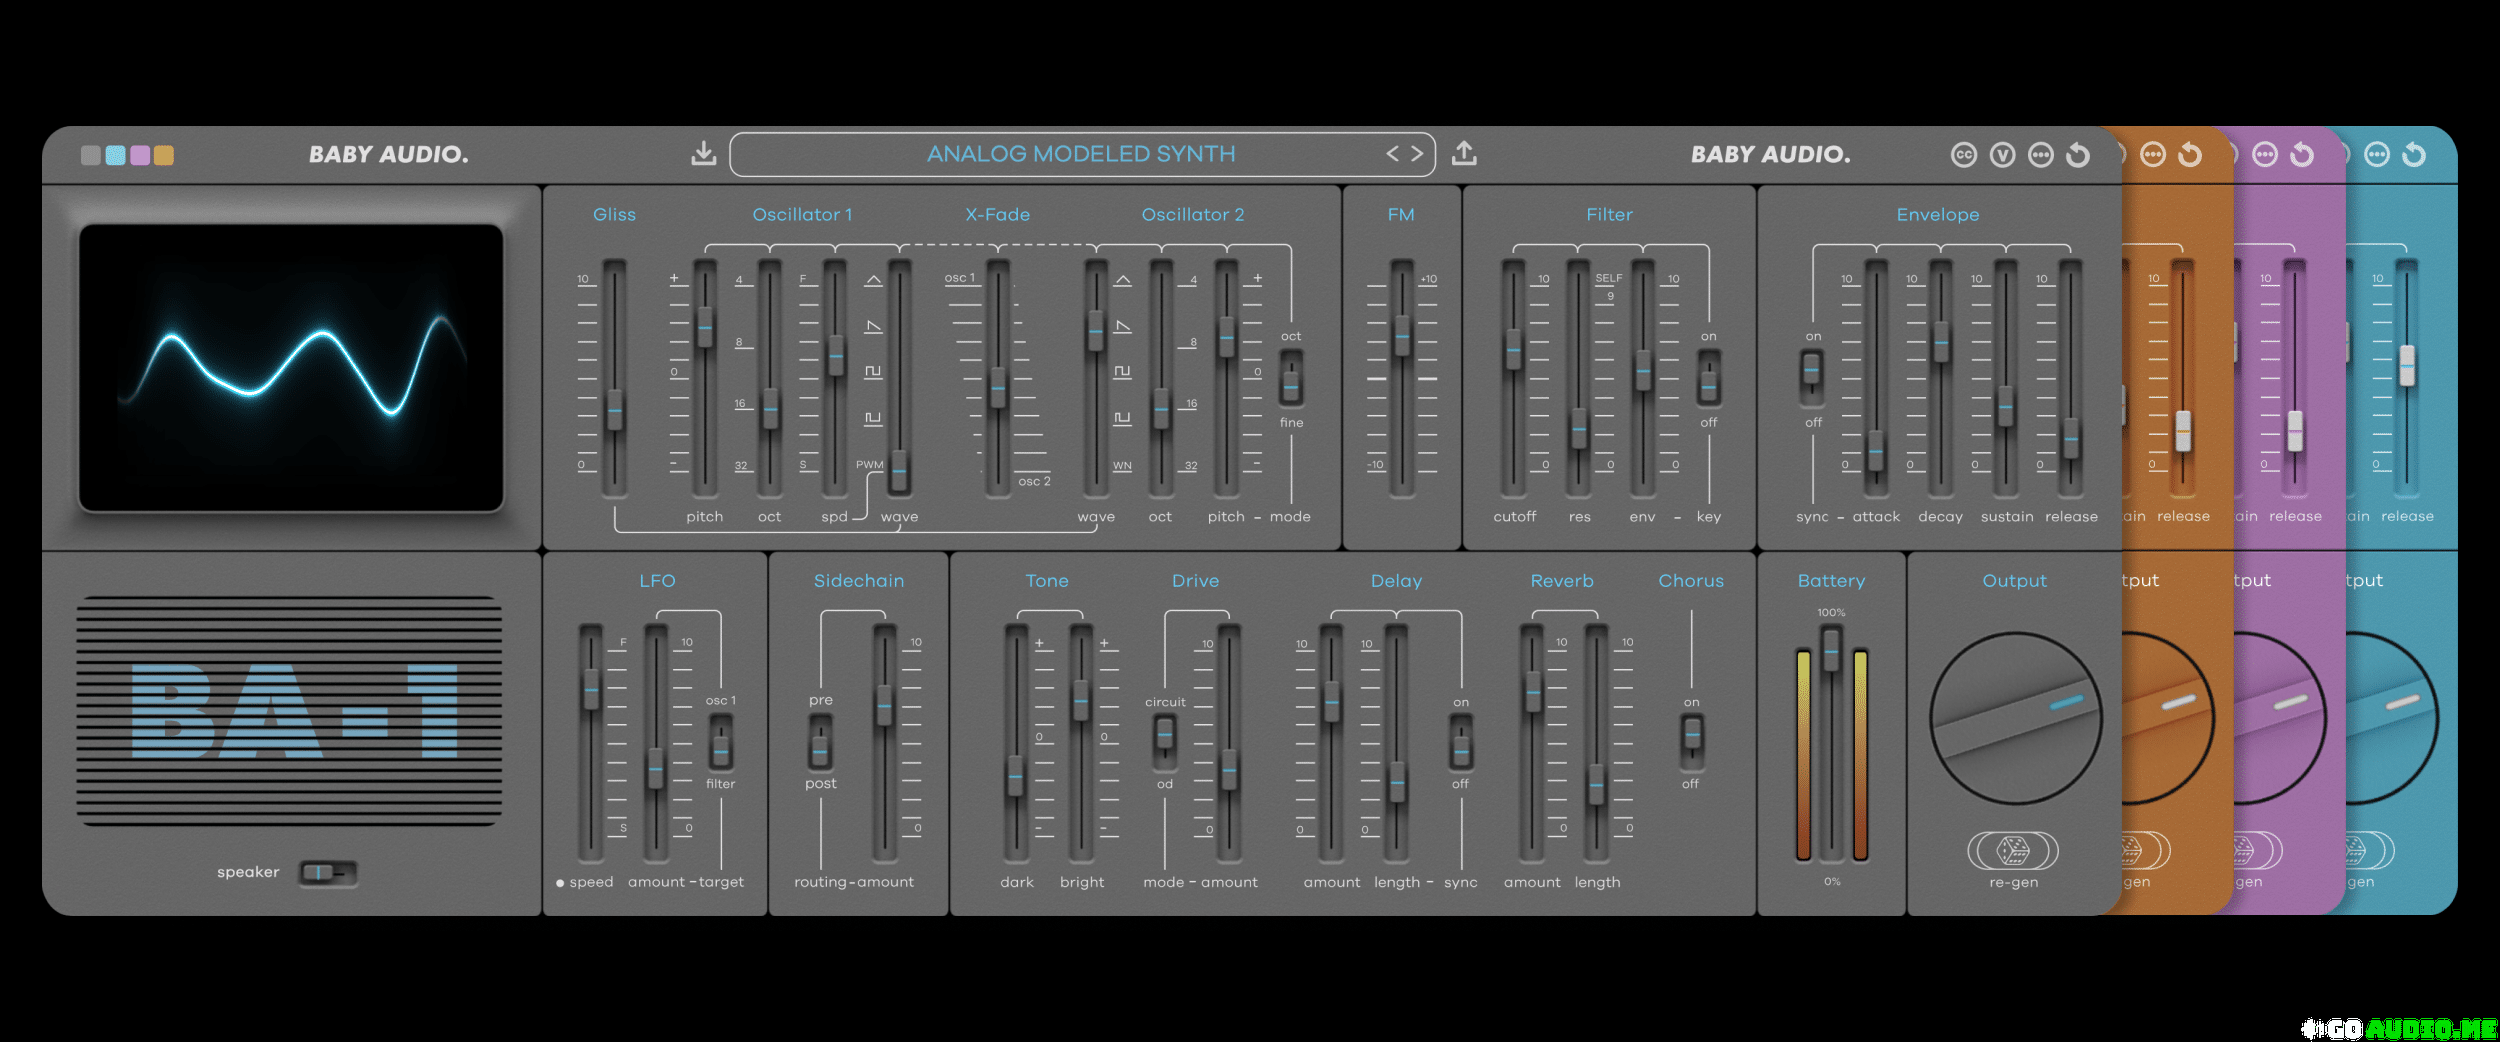The width and height of the screenshot is (2500, 1042).
Task: Switch the Drive circuit/od mode toggle
Action: [1165, 741]
